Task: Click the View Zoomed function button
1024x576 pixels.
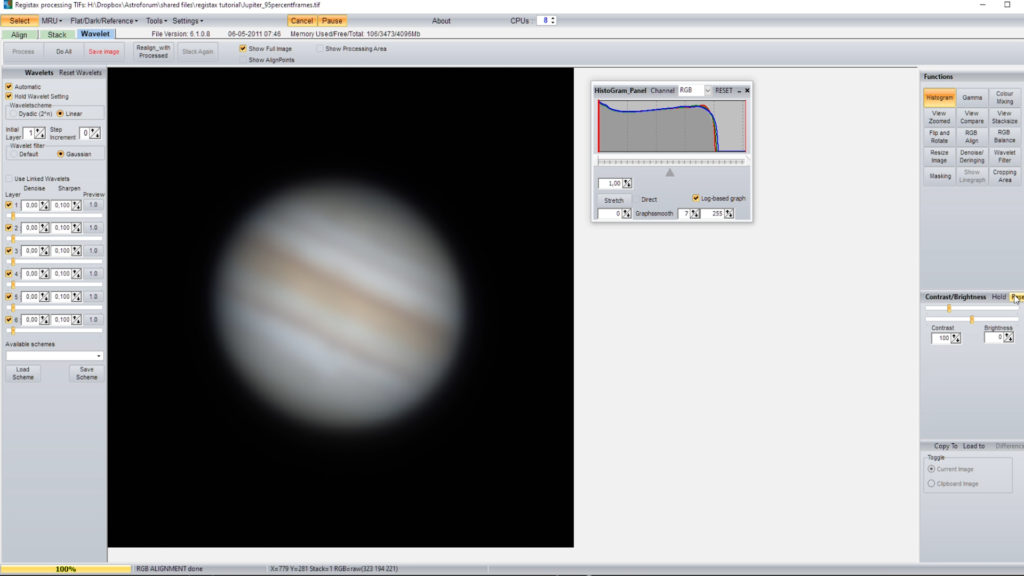Action: coord(939,118)
